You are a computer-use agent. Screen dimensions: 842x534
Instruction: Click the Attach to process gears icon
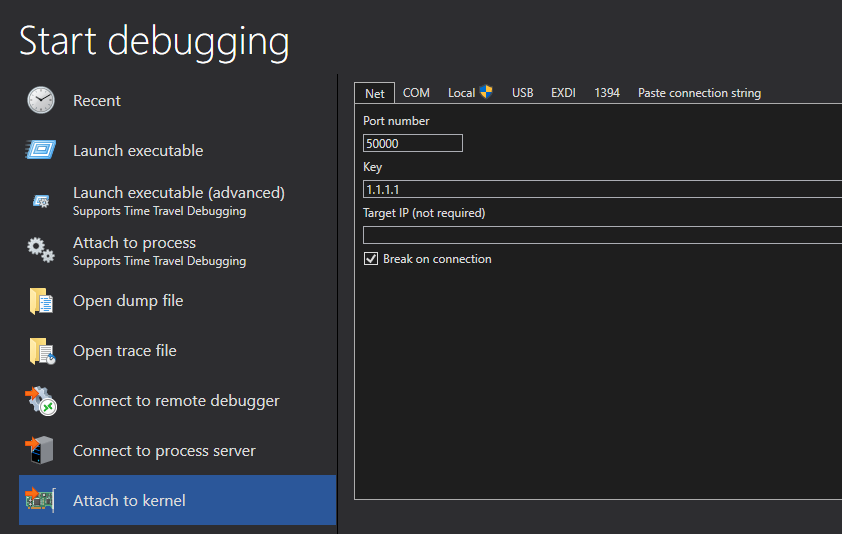pyautogui.click(x=41, y=250)
